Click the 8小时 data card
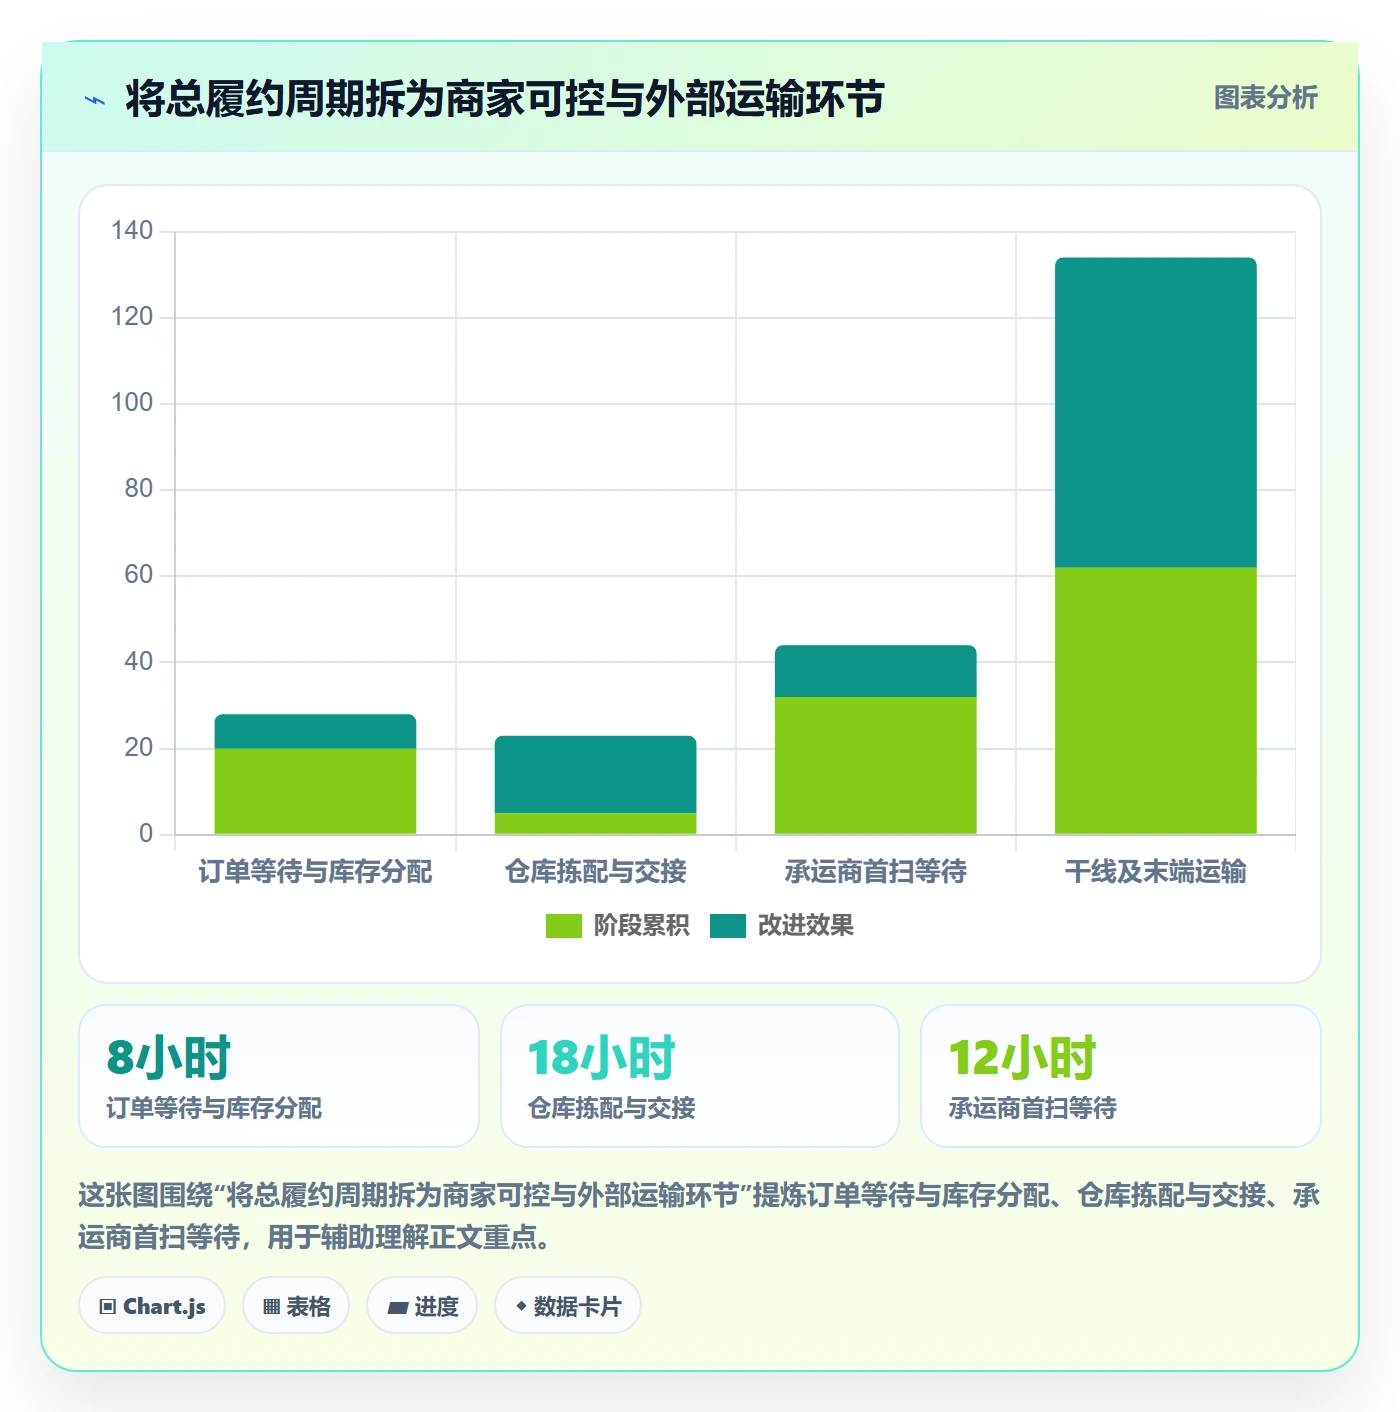 [279, 1076]
